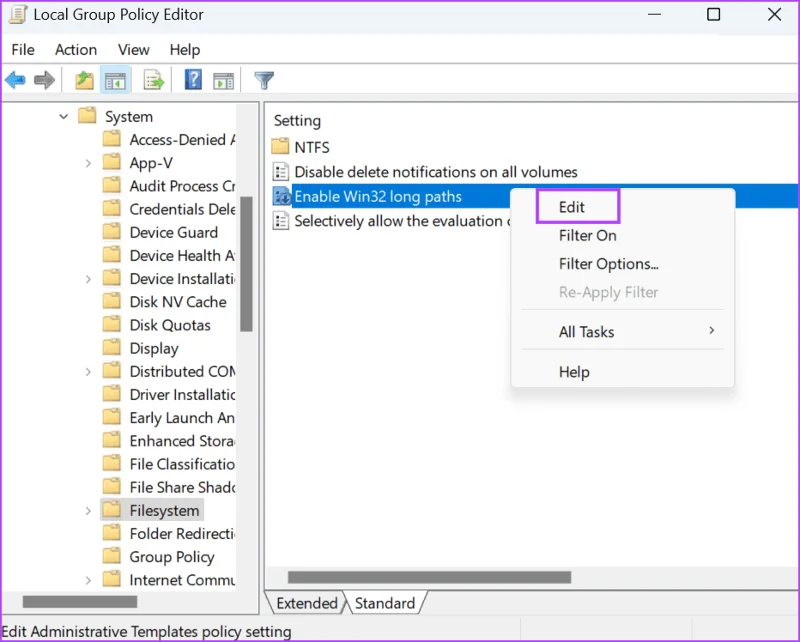Screen dimensions: 800x642
Task: Select the File Share Shadow Copy tree item
Action: 182,487
